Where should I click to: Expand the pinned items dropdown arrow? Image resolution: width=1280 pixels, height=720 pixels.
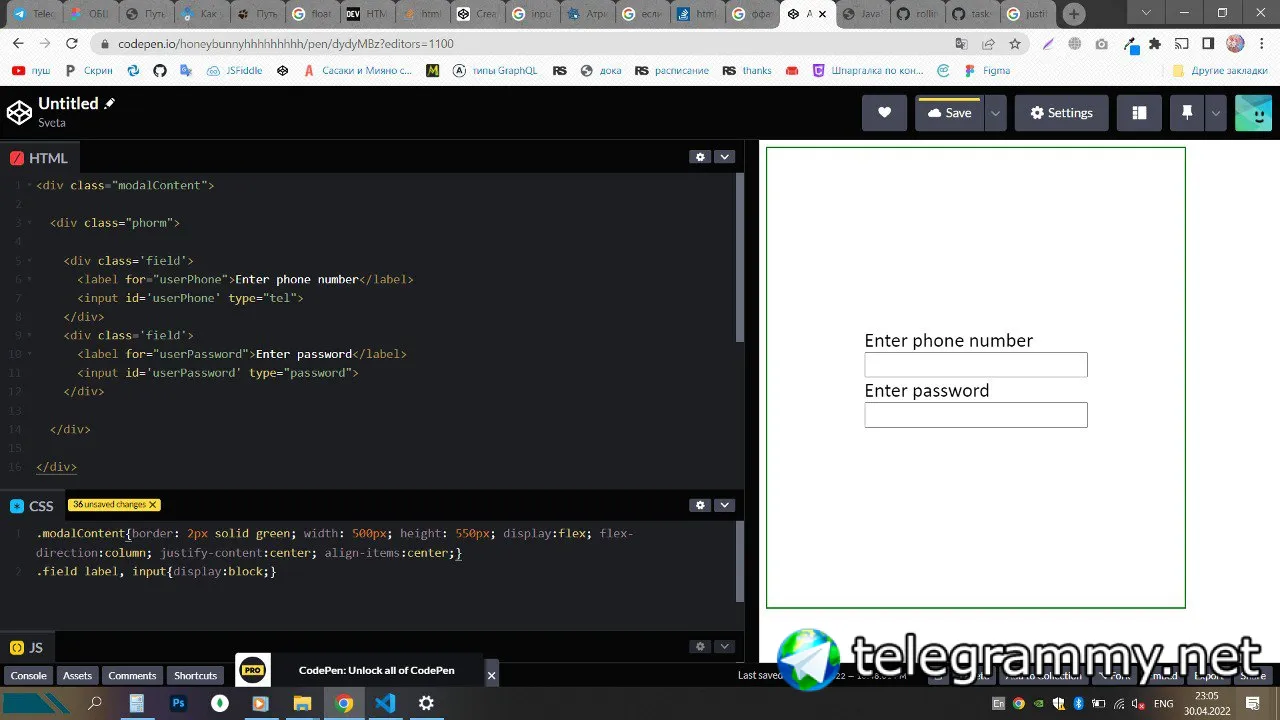click(x=1216, y=113)
